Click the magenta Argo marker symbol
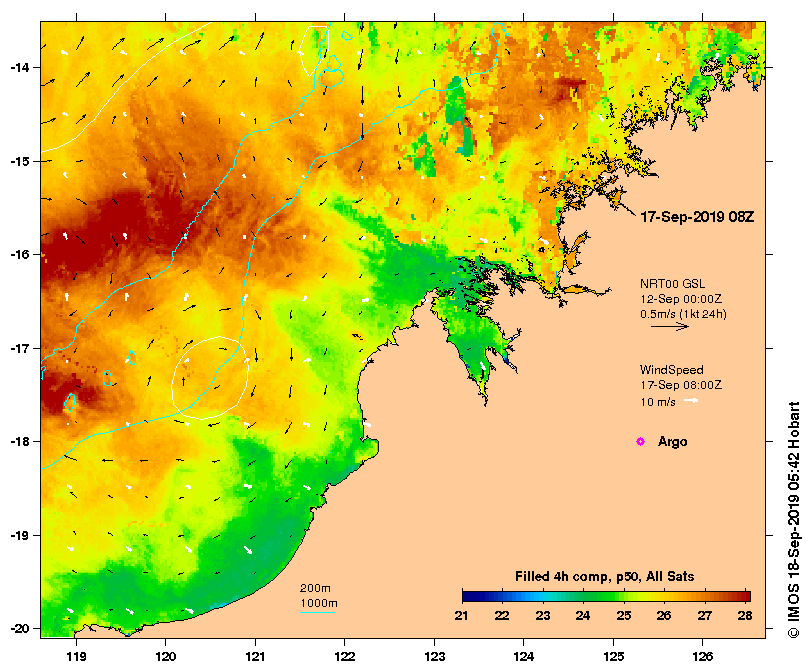 pos(640,441)
